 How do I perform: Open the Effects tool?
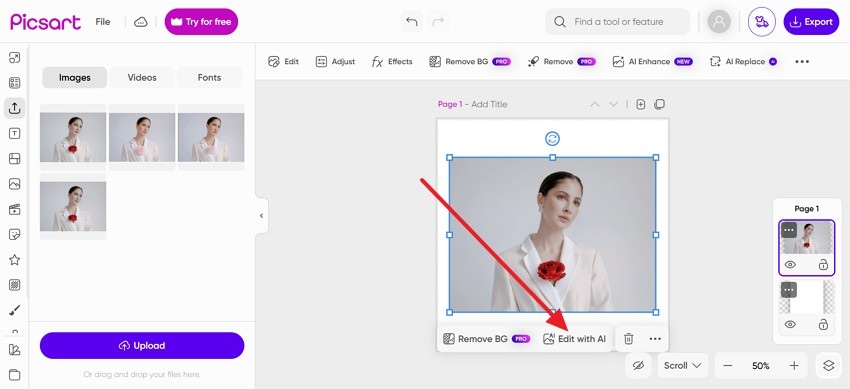pos(392,62)
